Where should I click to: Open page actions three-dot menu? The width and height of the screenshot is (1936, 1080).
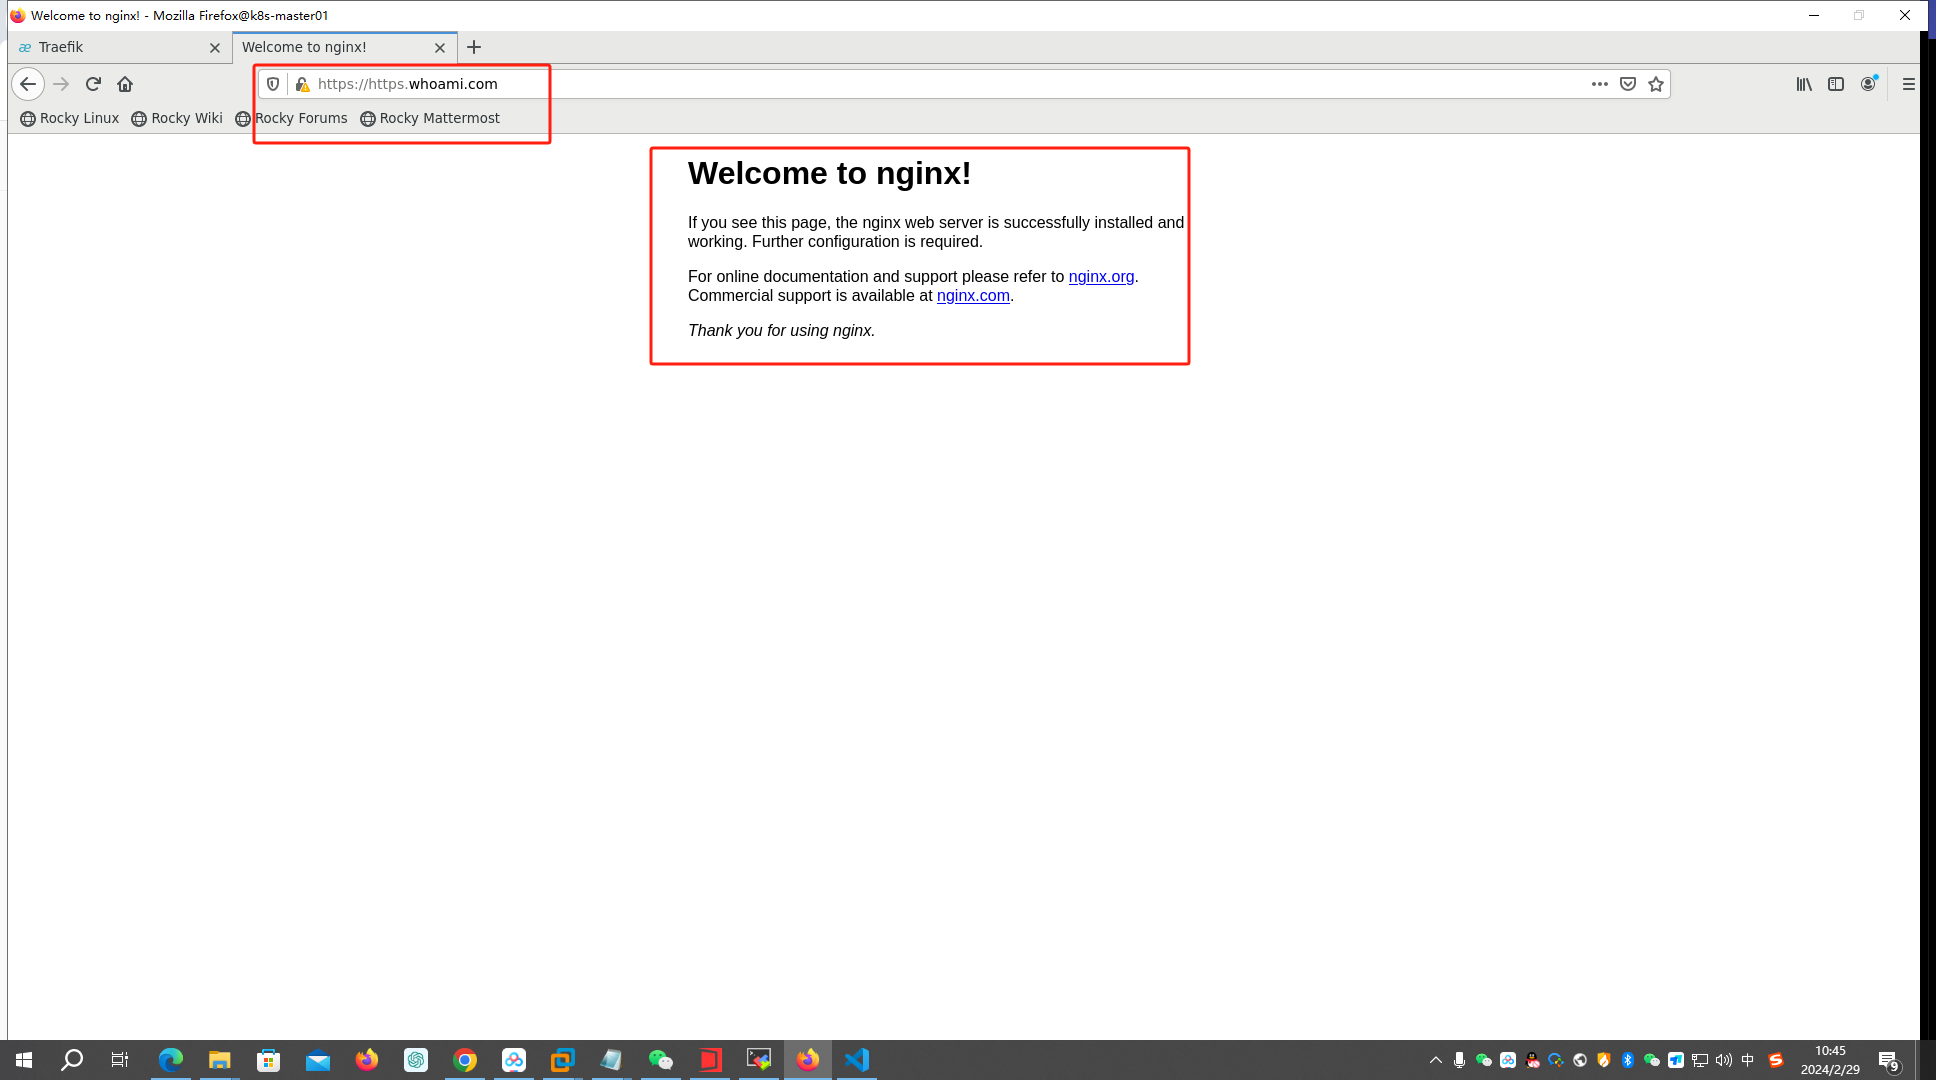pyautogui.click(x=1600, y=84)
